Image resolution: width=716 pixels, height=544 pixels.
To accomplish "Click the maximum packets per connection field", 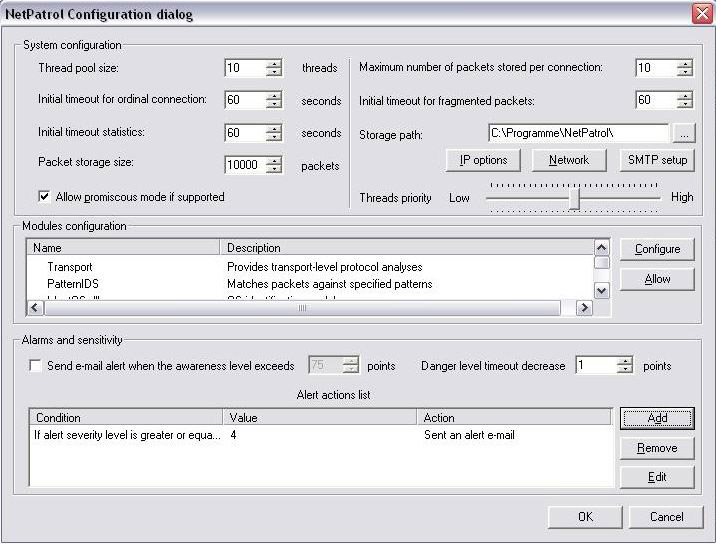I will [656, 68].
